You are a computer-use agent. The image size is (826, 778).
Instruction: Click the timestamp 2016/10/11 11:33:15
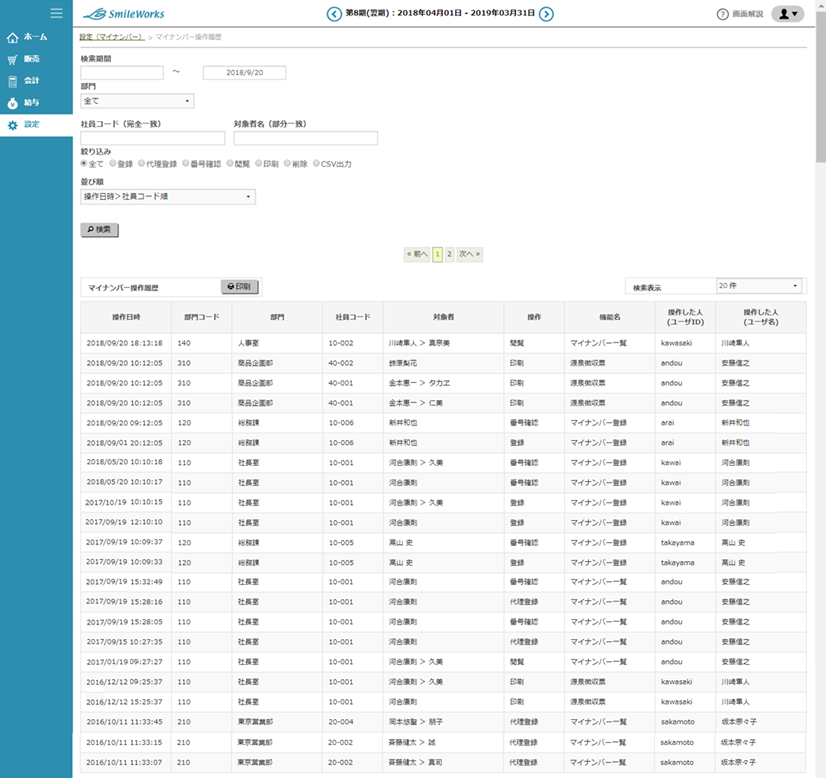point(124,743)
